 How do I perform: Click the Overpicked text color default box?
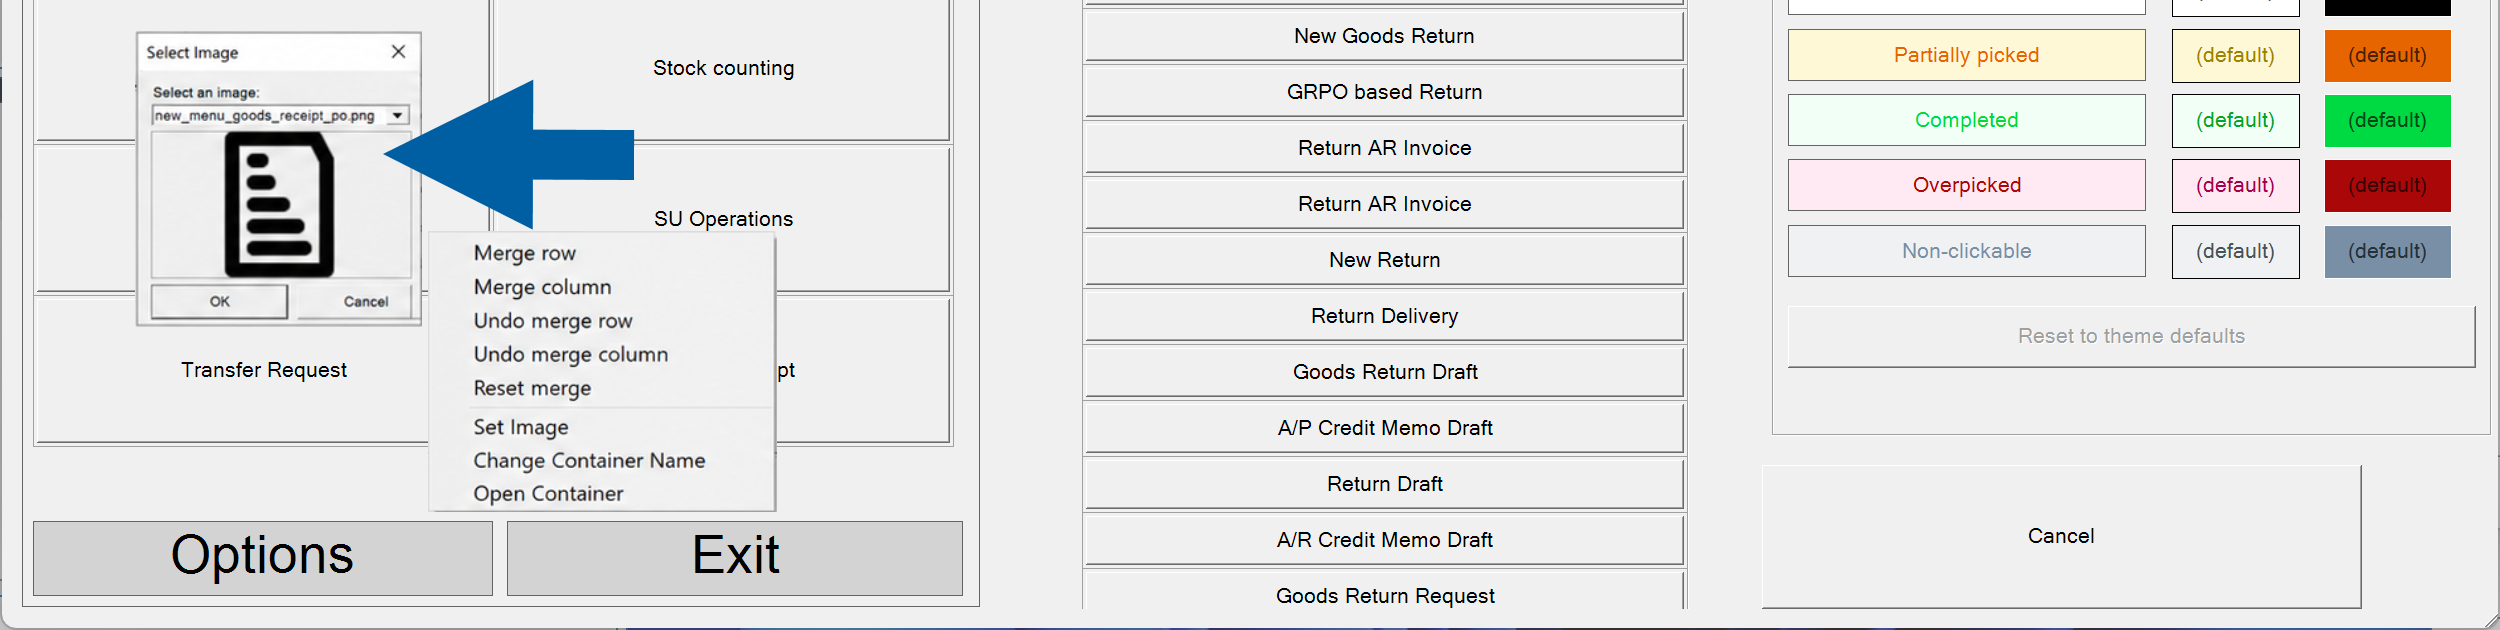pyautogui.click(x=2235, y=186)
